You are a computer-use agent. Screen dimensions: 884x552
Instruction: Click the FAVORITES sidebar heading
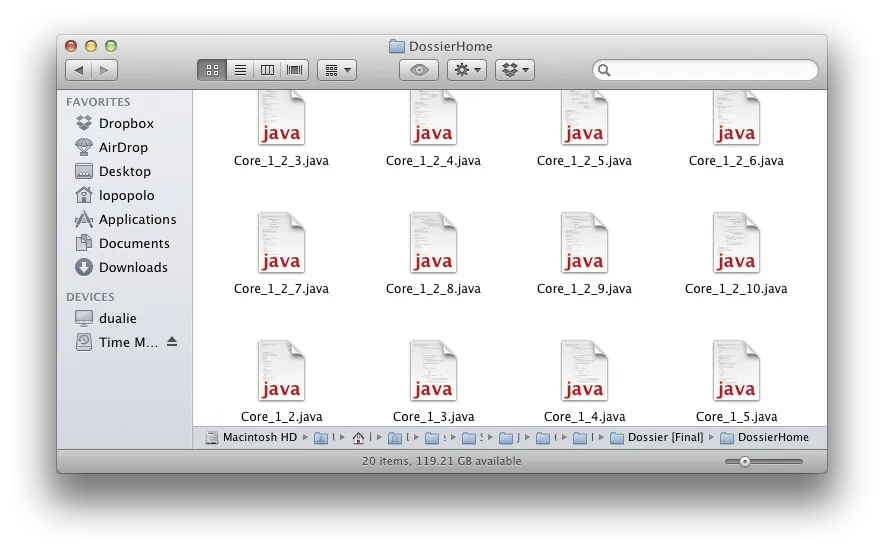(98, 102)
